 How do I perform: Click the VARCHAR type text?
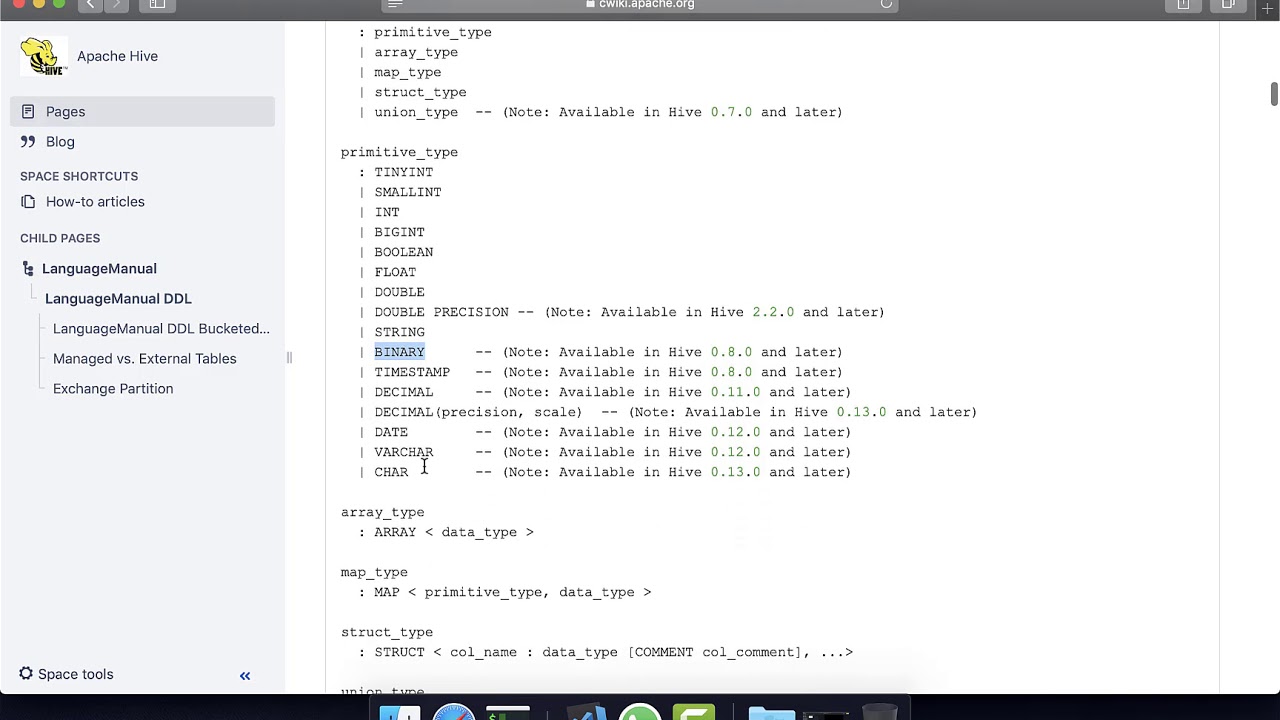coord(403,452)
